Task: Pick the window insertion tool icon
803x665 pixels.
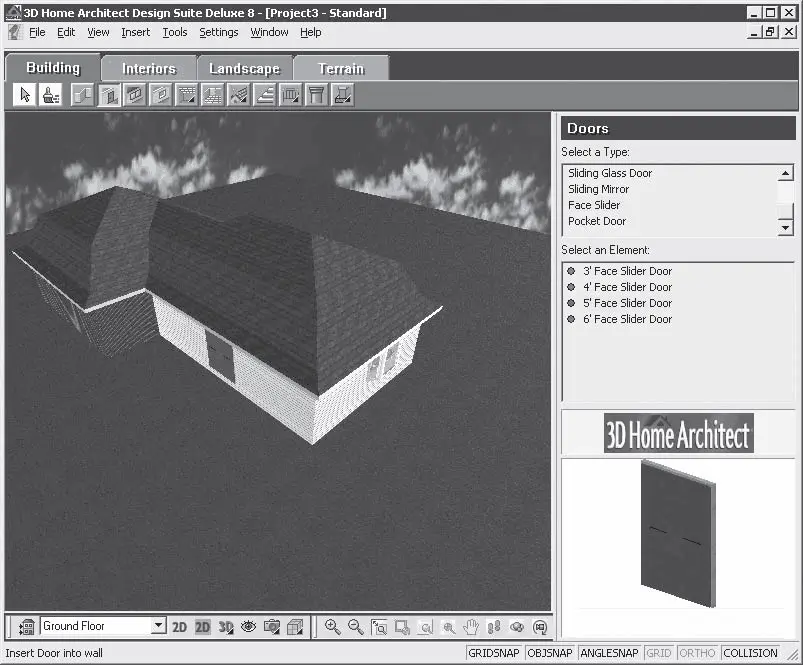Action: pyautogui.click(x=135, y=95)
